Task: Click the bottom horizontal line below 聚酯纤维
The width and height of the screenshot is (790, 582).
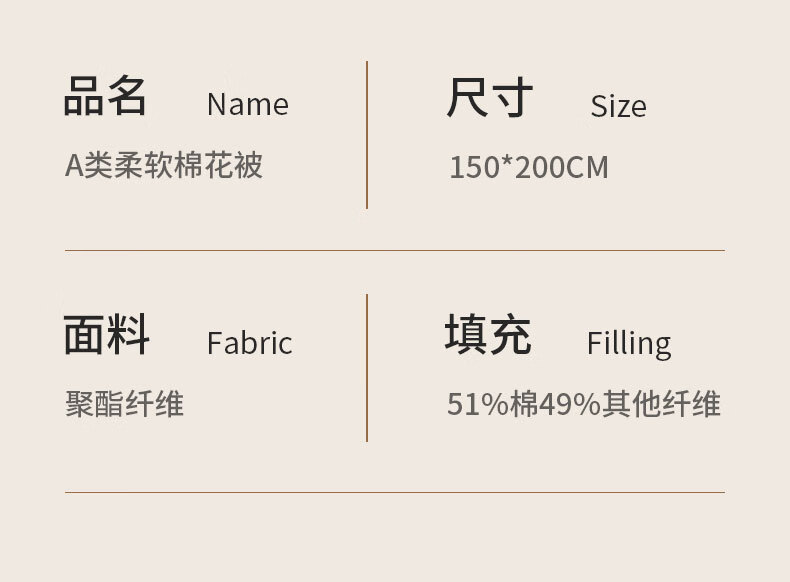Action: [x=394, y=492]
